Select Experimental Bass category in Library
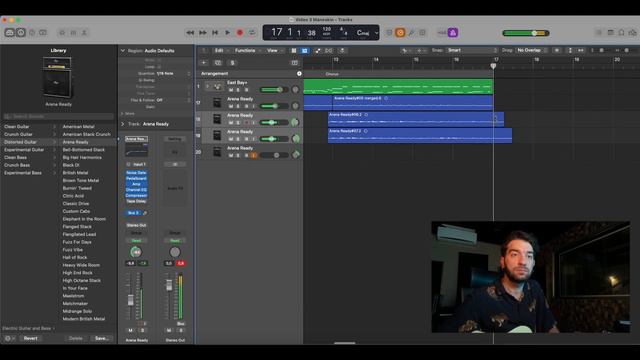The image size is (640, 360). pyautogui.click(x=23, y=173)
